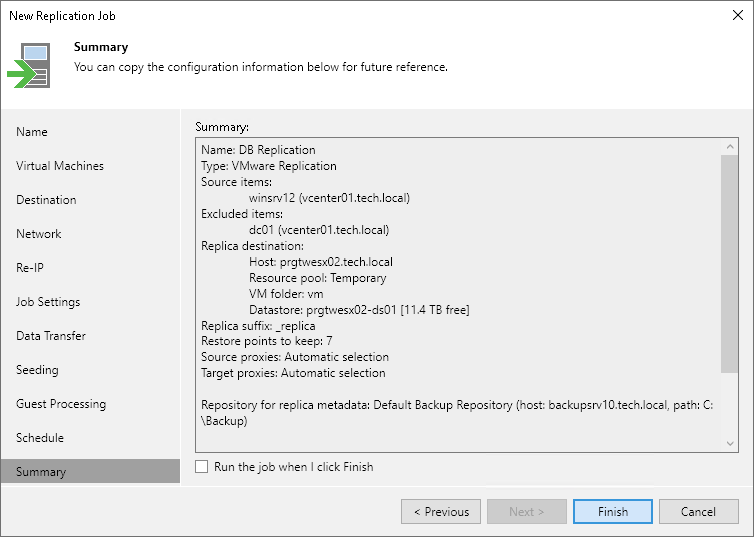
Task: Click the replication job wizard icon
Action: click(29, 66)
